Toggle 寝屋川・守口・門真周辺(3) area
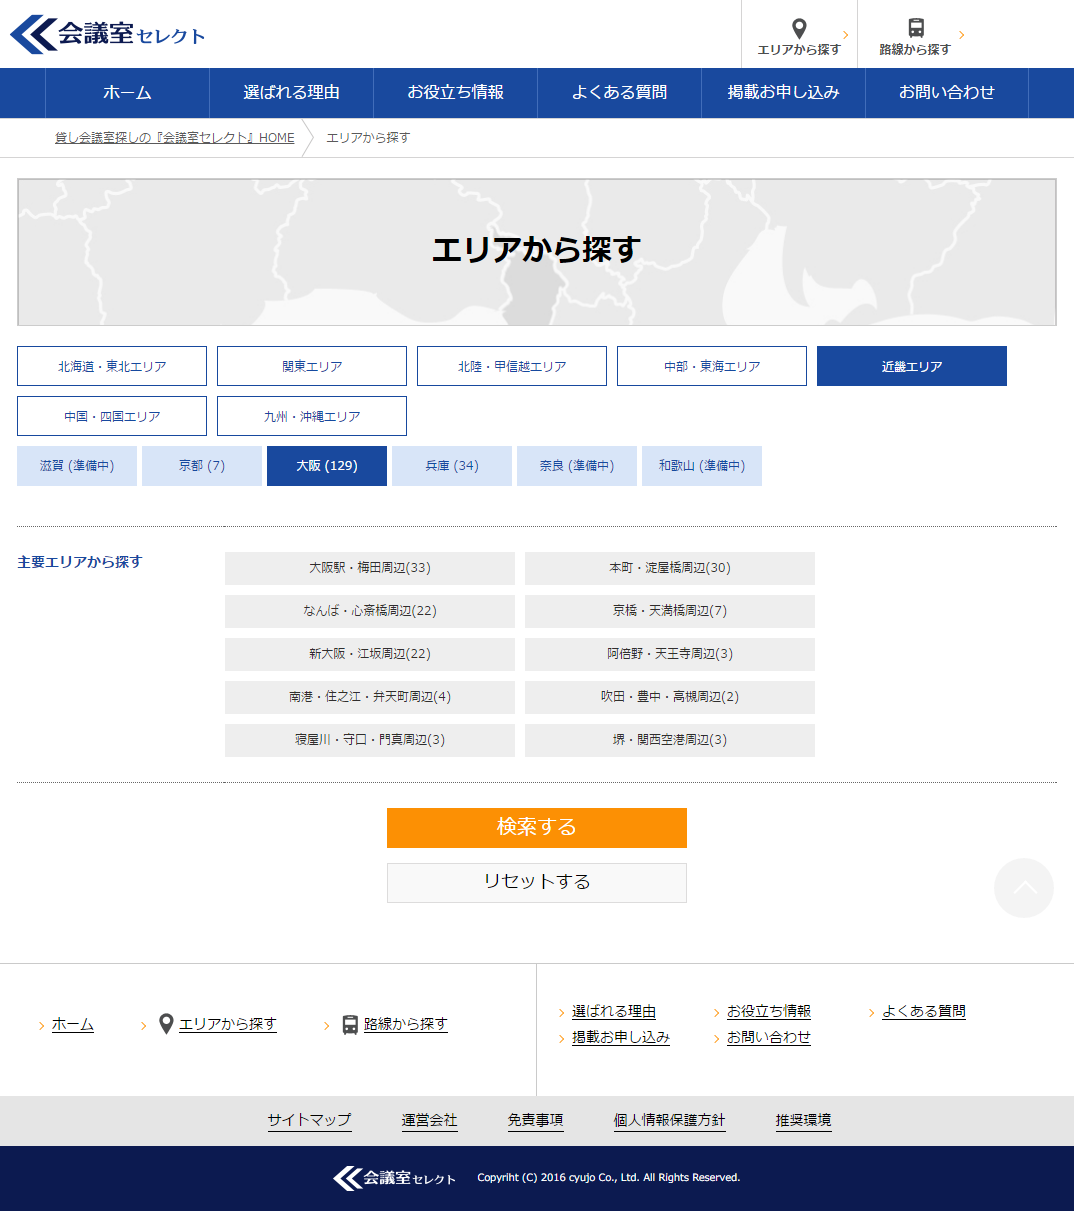This screenshot has height=1211, width=1074. tap(370, 740)
